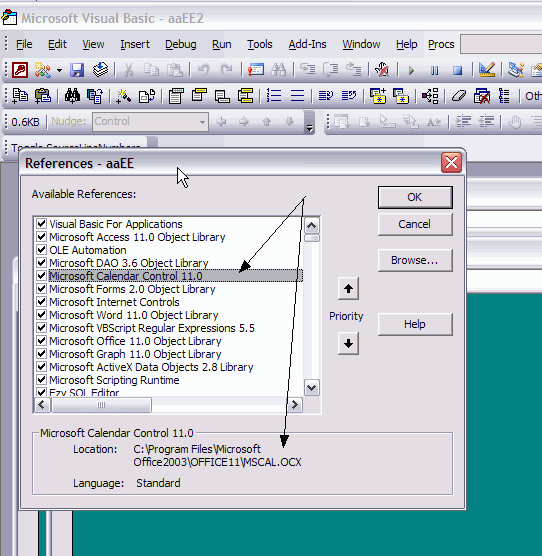Click the magic wand icon in second toolbar
542x556 pixels.
click(x=123, y=96)
